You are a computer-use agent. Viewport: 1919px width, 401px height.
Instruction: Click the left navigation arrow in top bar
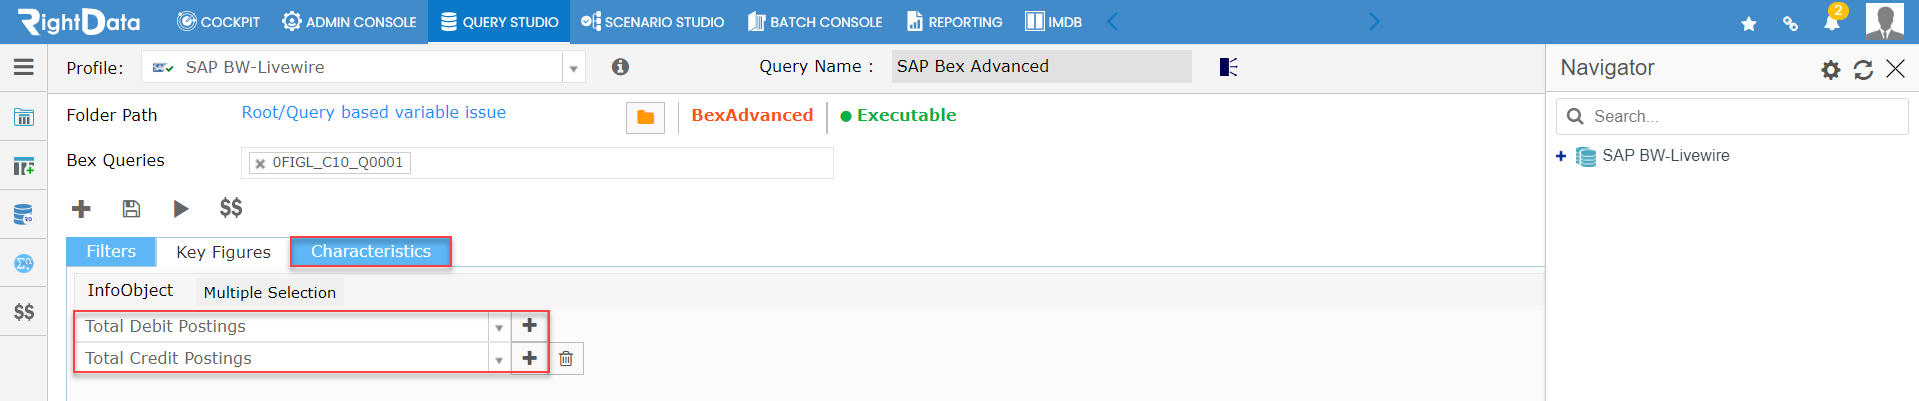1112,22
